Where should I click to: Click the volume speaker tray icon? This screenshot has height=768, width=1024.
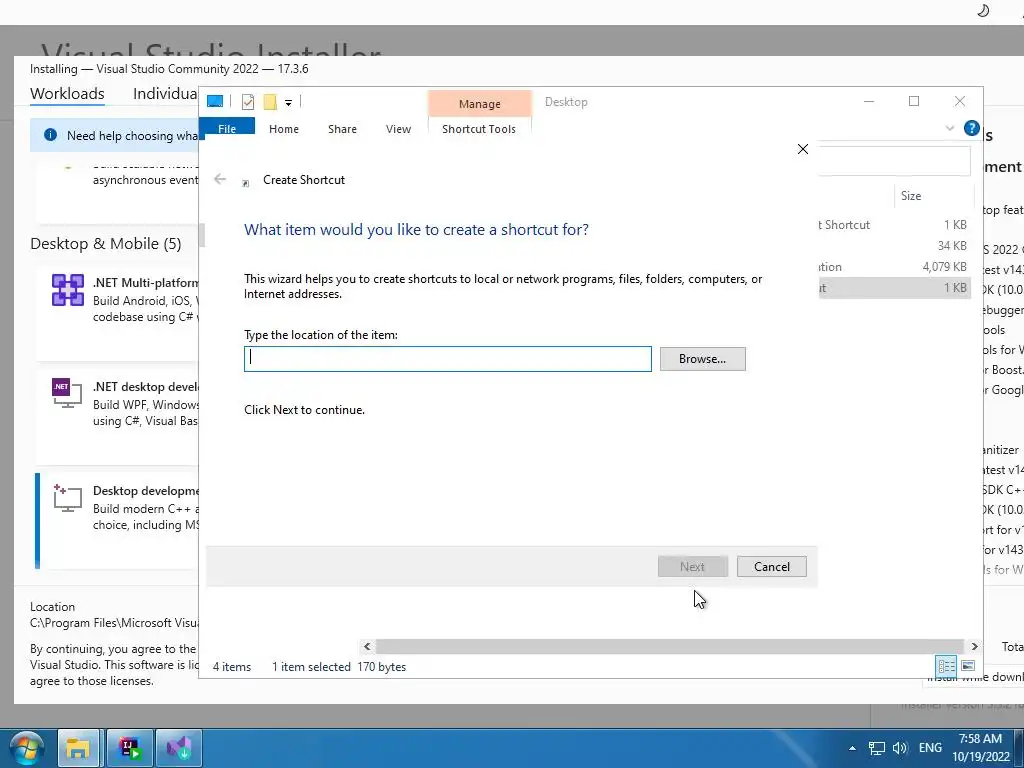point(900,748)
